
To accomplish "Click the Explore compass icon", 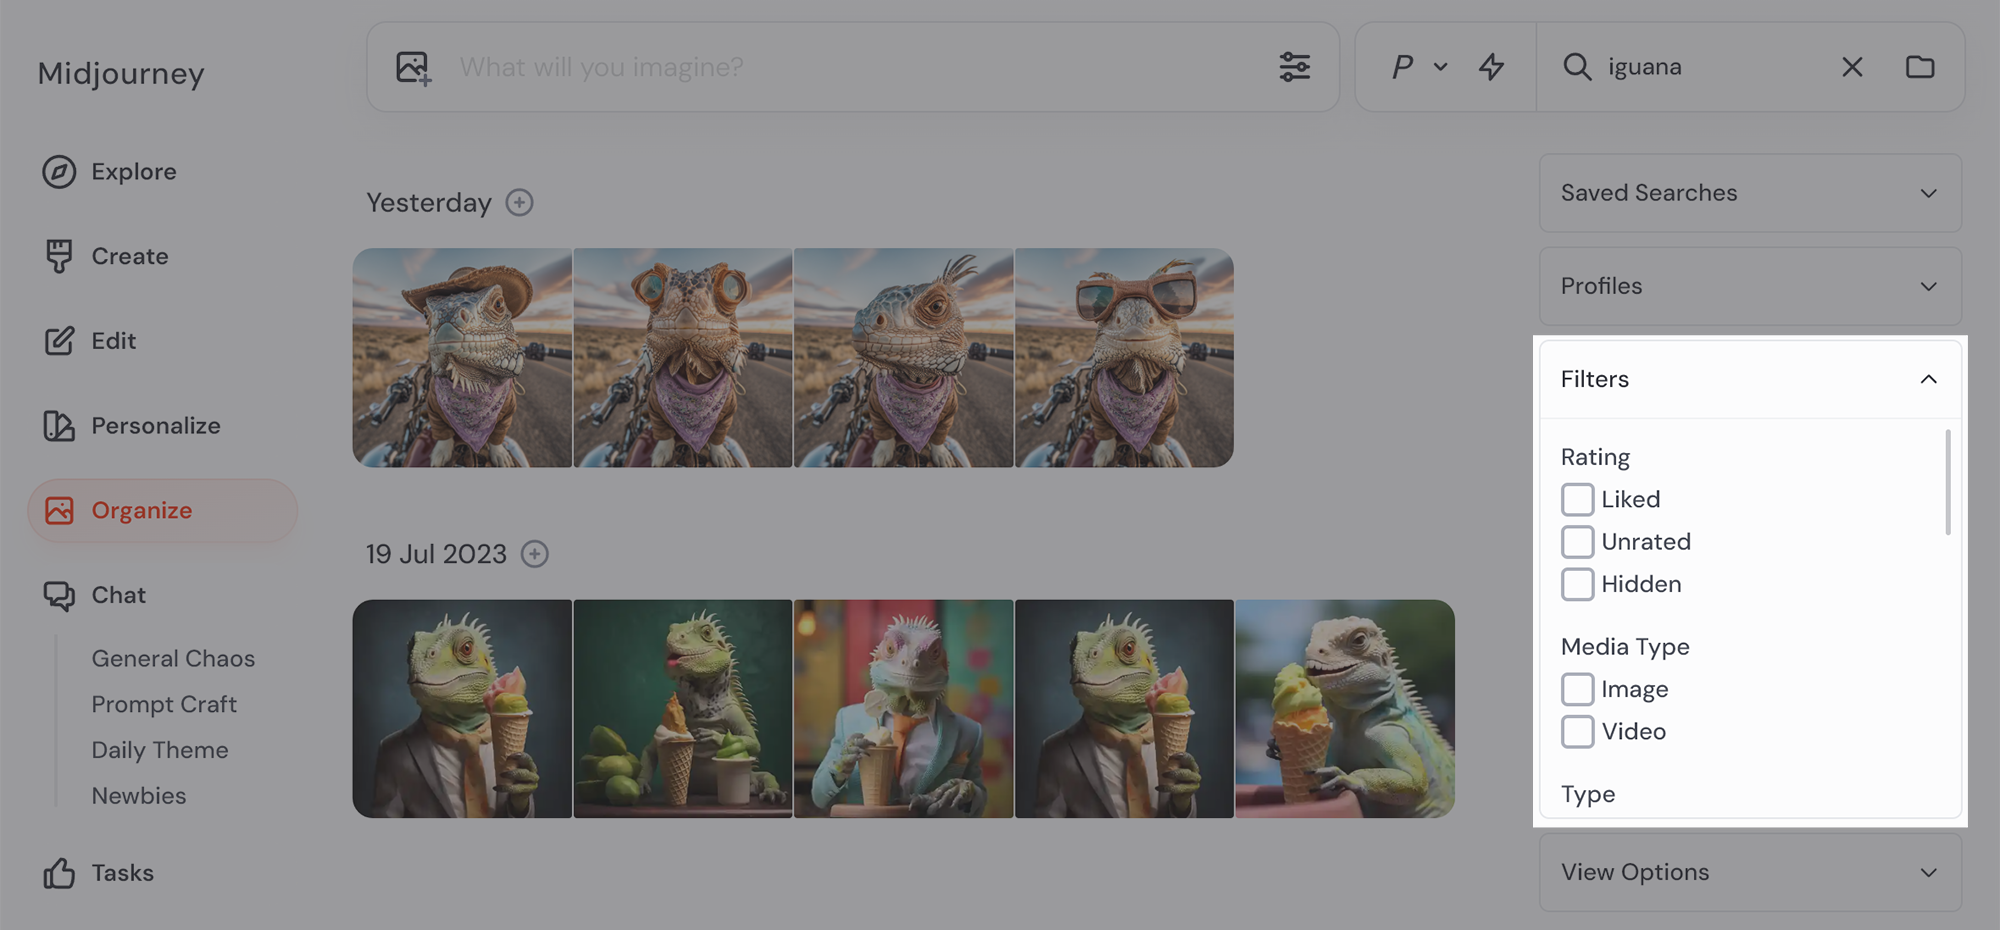I will [x=59, y=172].
